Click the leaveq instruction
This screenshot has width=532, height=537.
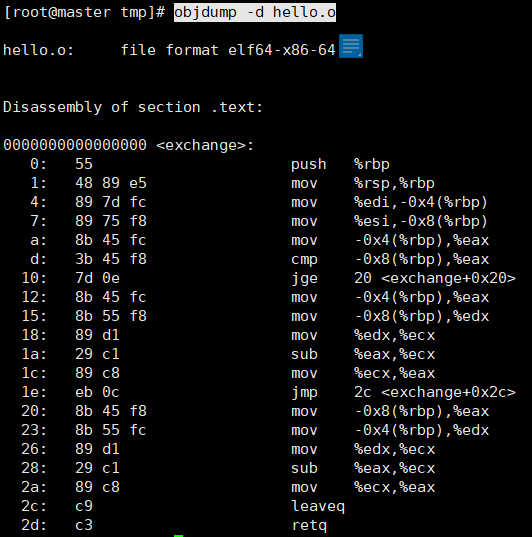(x=318, y=506)
